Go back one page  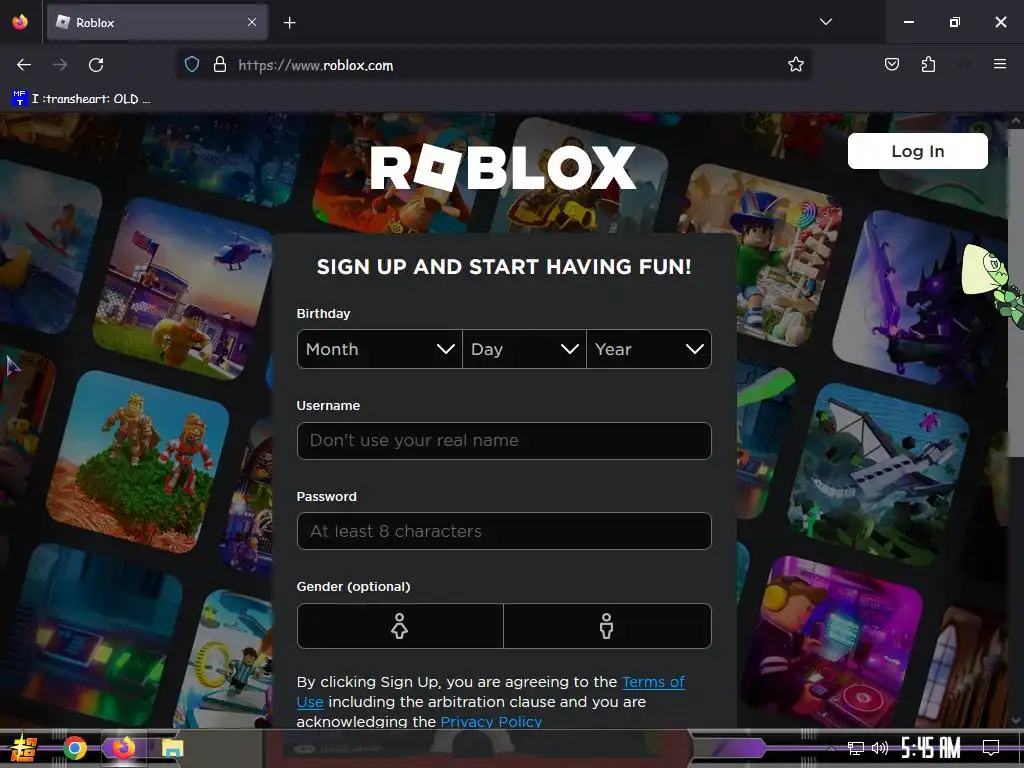pos(24,65)
